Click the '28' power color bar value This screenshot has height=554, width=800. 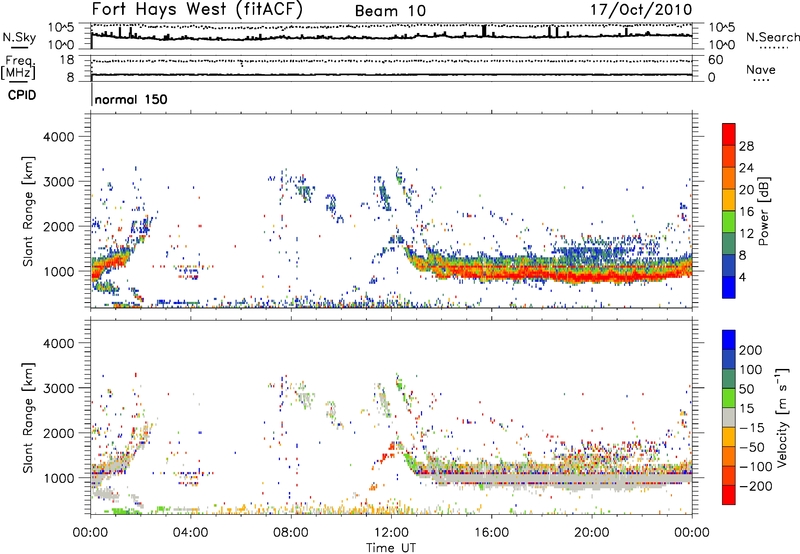click(746, 146)
